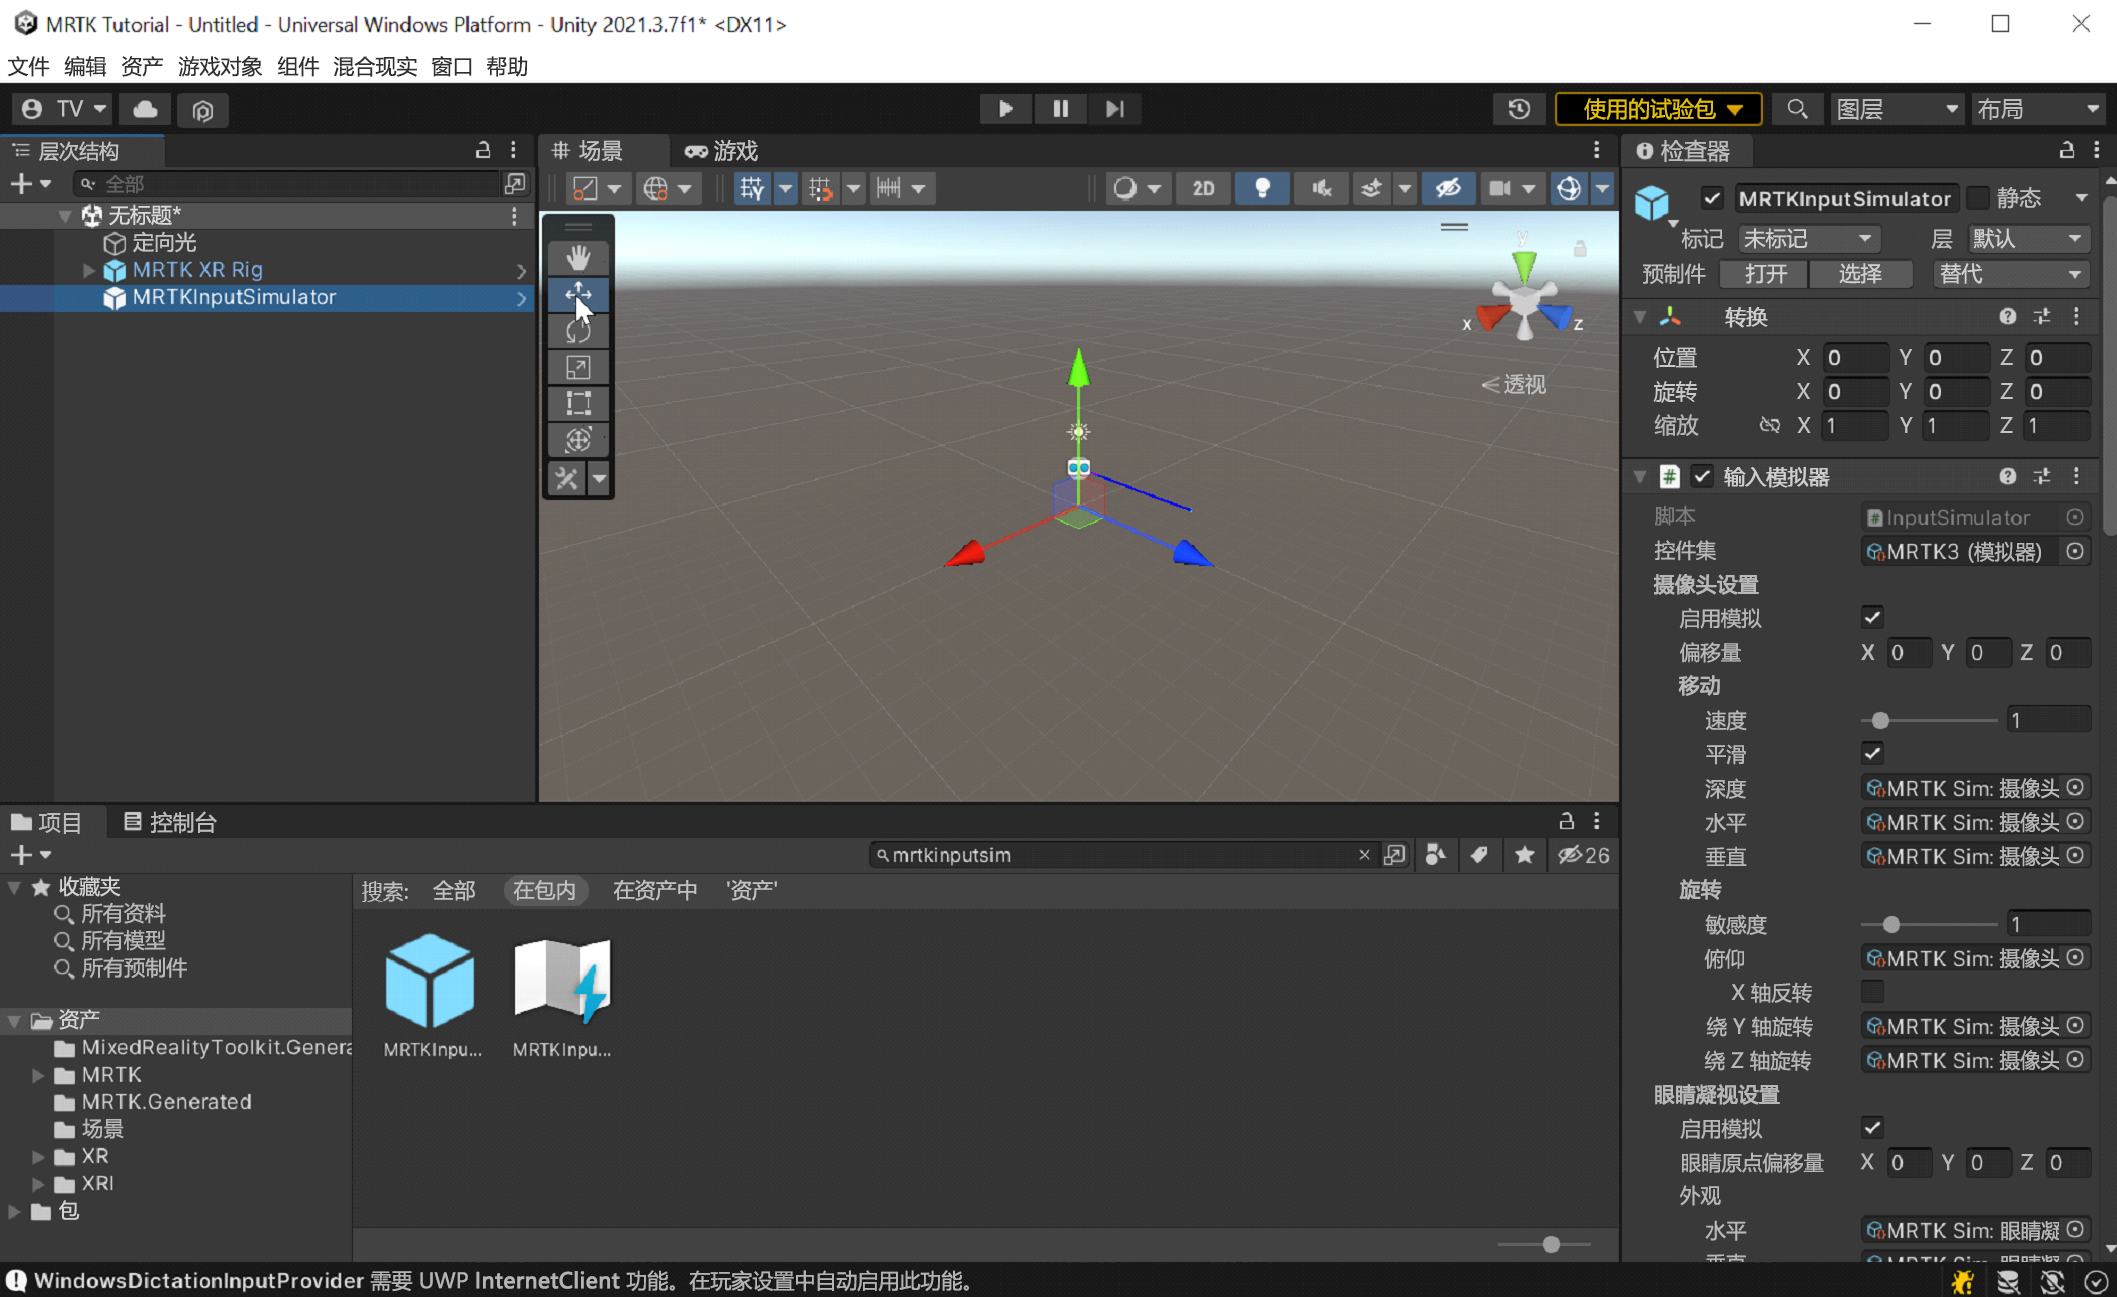Click the global search magnifier icon
This screenshot has height=1297, width=2117.
coord(1797,108)
